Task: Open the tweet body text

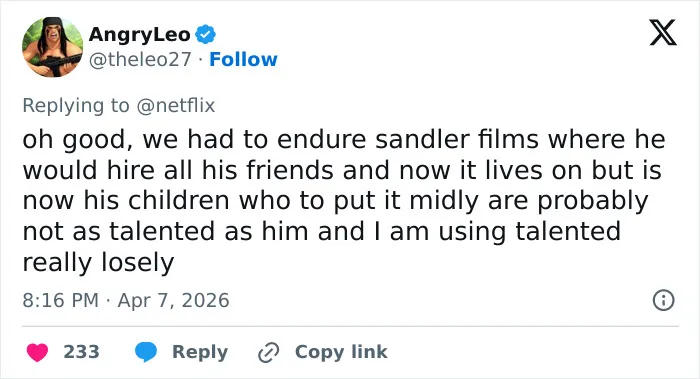Action: click(344, 200)
